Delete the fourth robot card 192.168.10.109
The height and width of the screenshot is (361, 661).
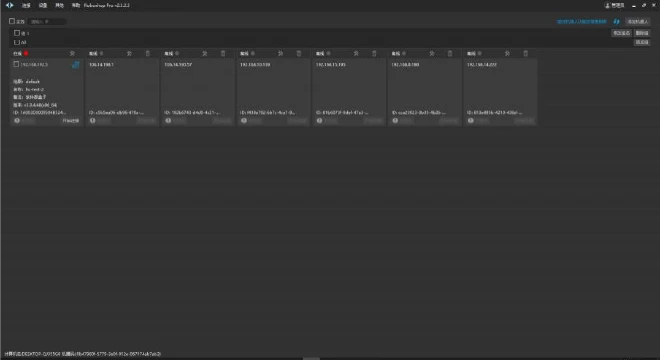tap(299, 54)
